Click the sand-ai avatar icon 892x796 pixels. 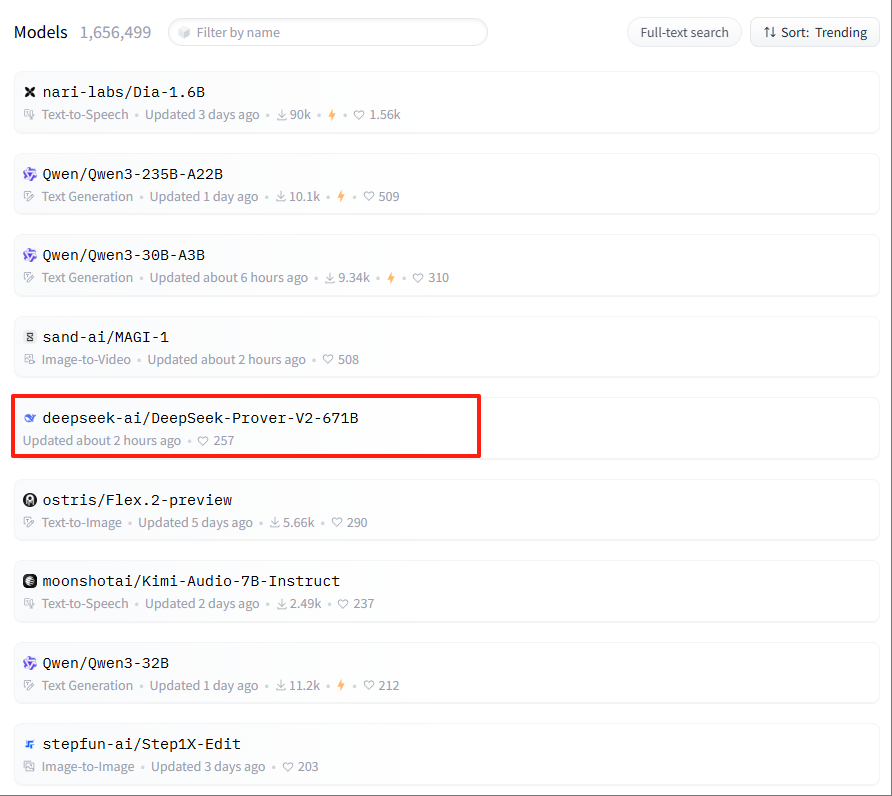pos(30,337)
